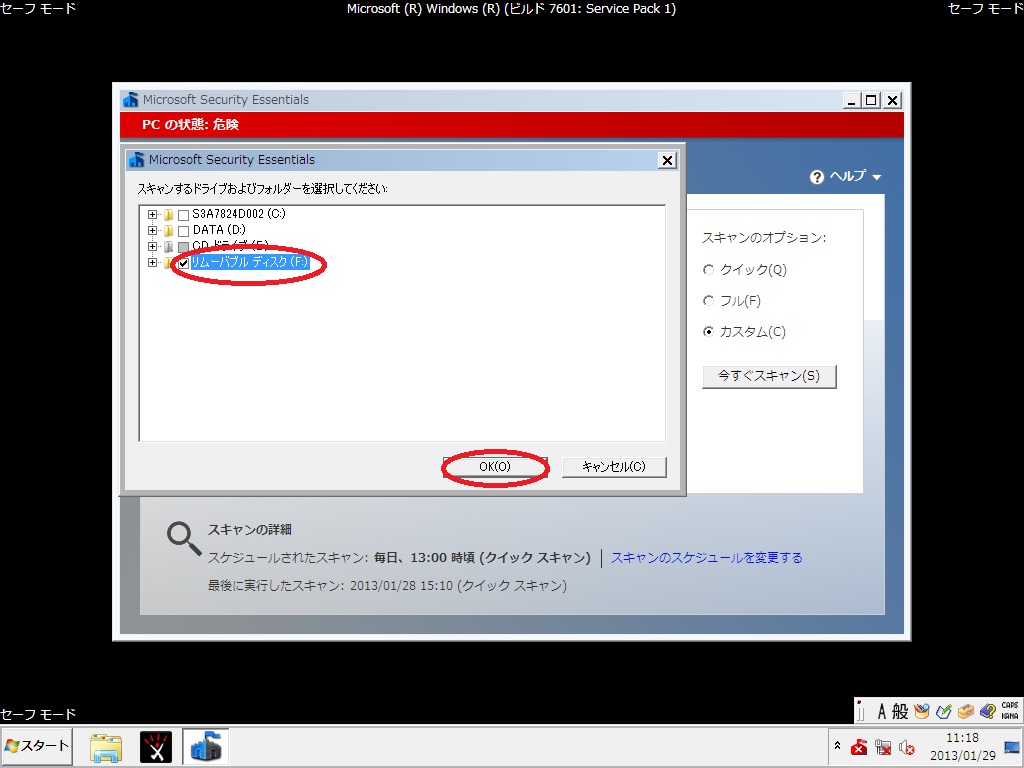
Task: Click the muted volume tray icon
Action: tap(906, 747)
